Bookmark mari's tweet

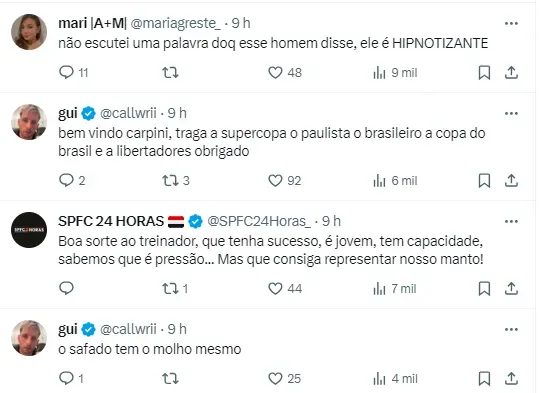click(484, 73)
